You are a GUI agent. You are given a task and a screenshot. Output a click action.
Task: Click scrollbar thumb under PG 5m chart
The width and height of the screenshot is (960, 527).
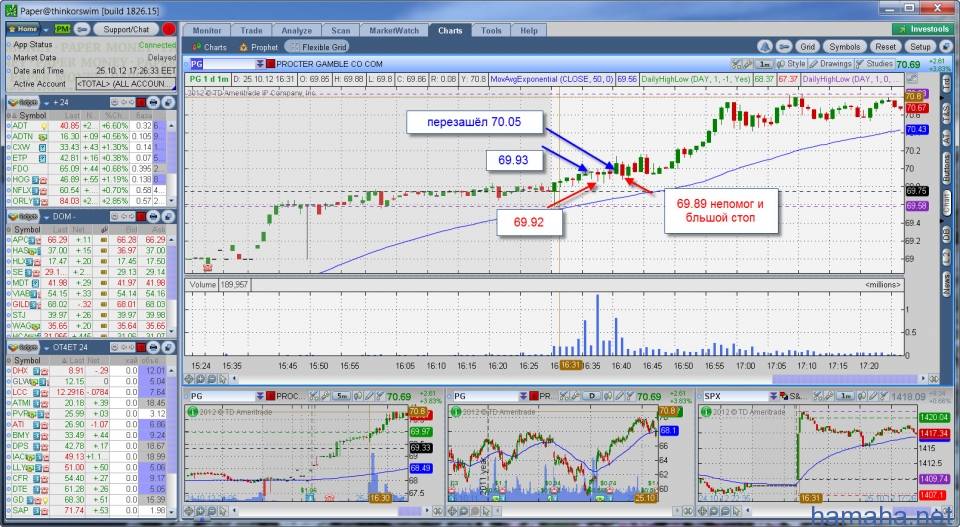tap(410, 510)
